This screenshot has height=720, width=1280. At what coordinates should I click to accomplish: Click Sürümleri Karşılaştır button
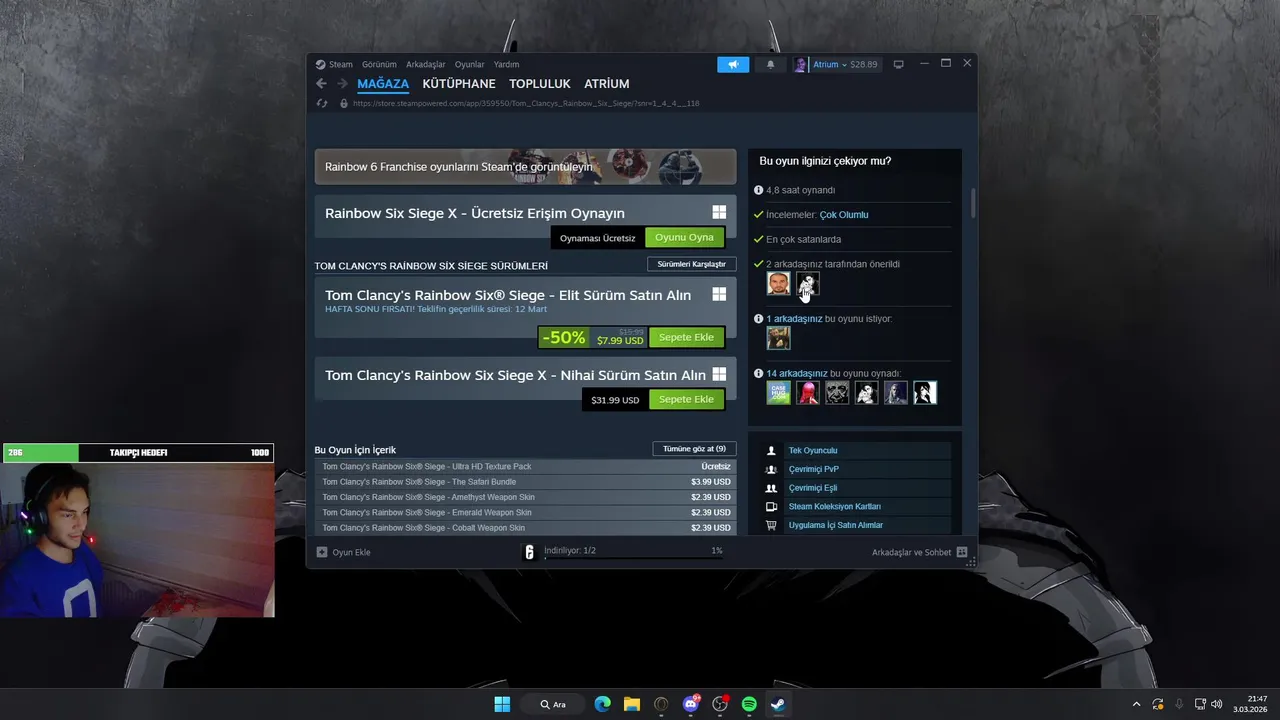point(692,264)
